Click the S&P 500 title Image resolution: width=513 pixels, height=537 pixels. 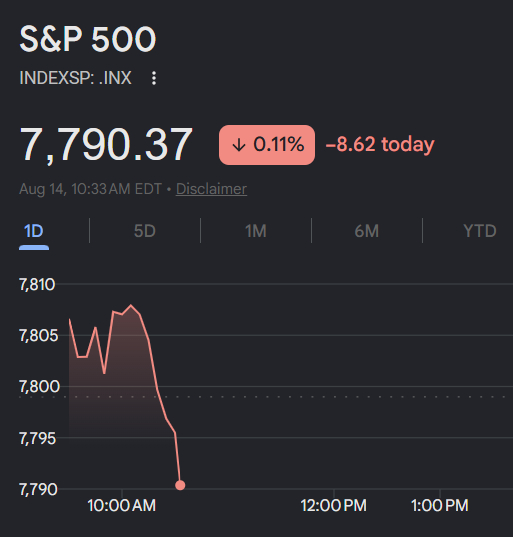[x=88, y=39]
